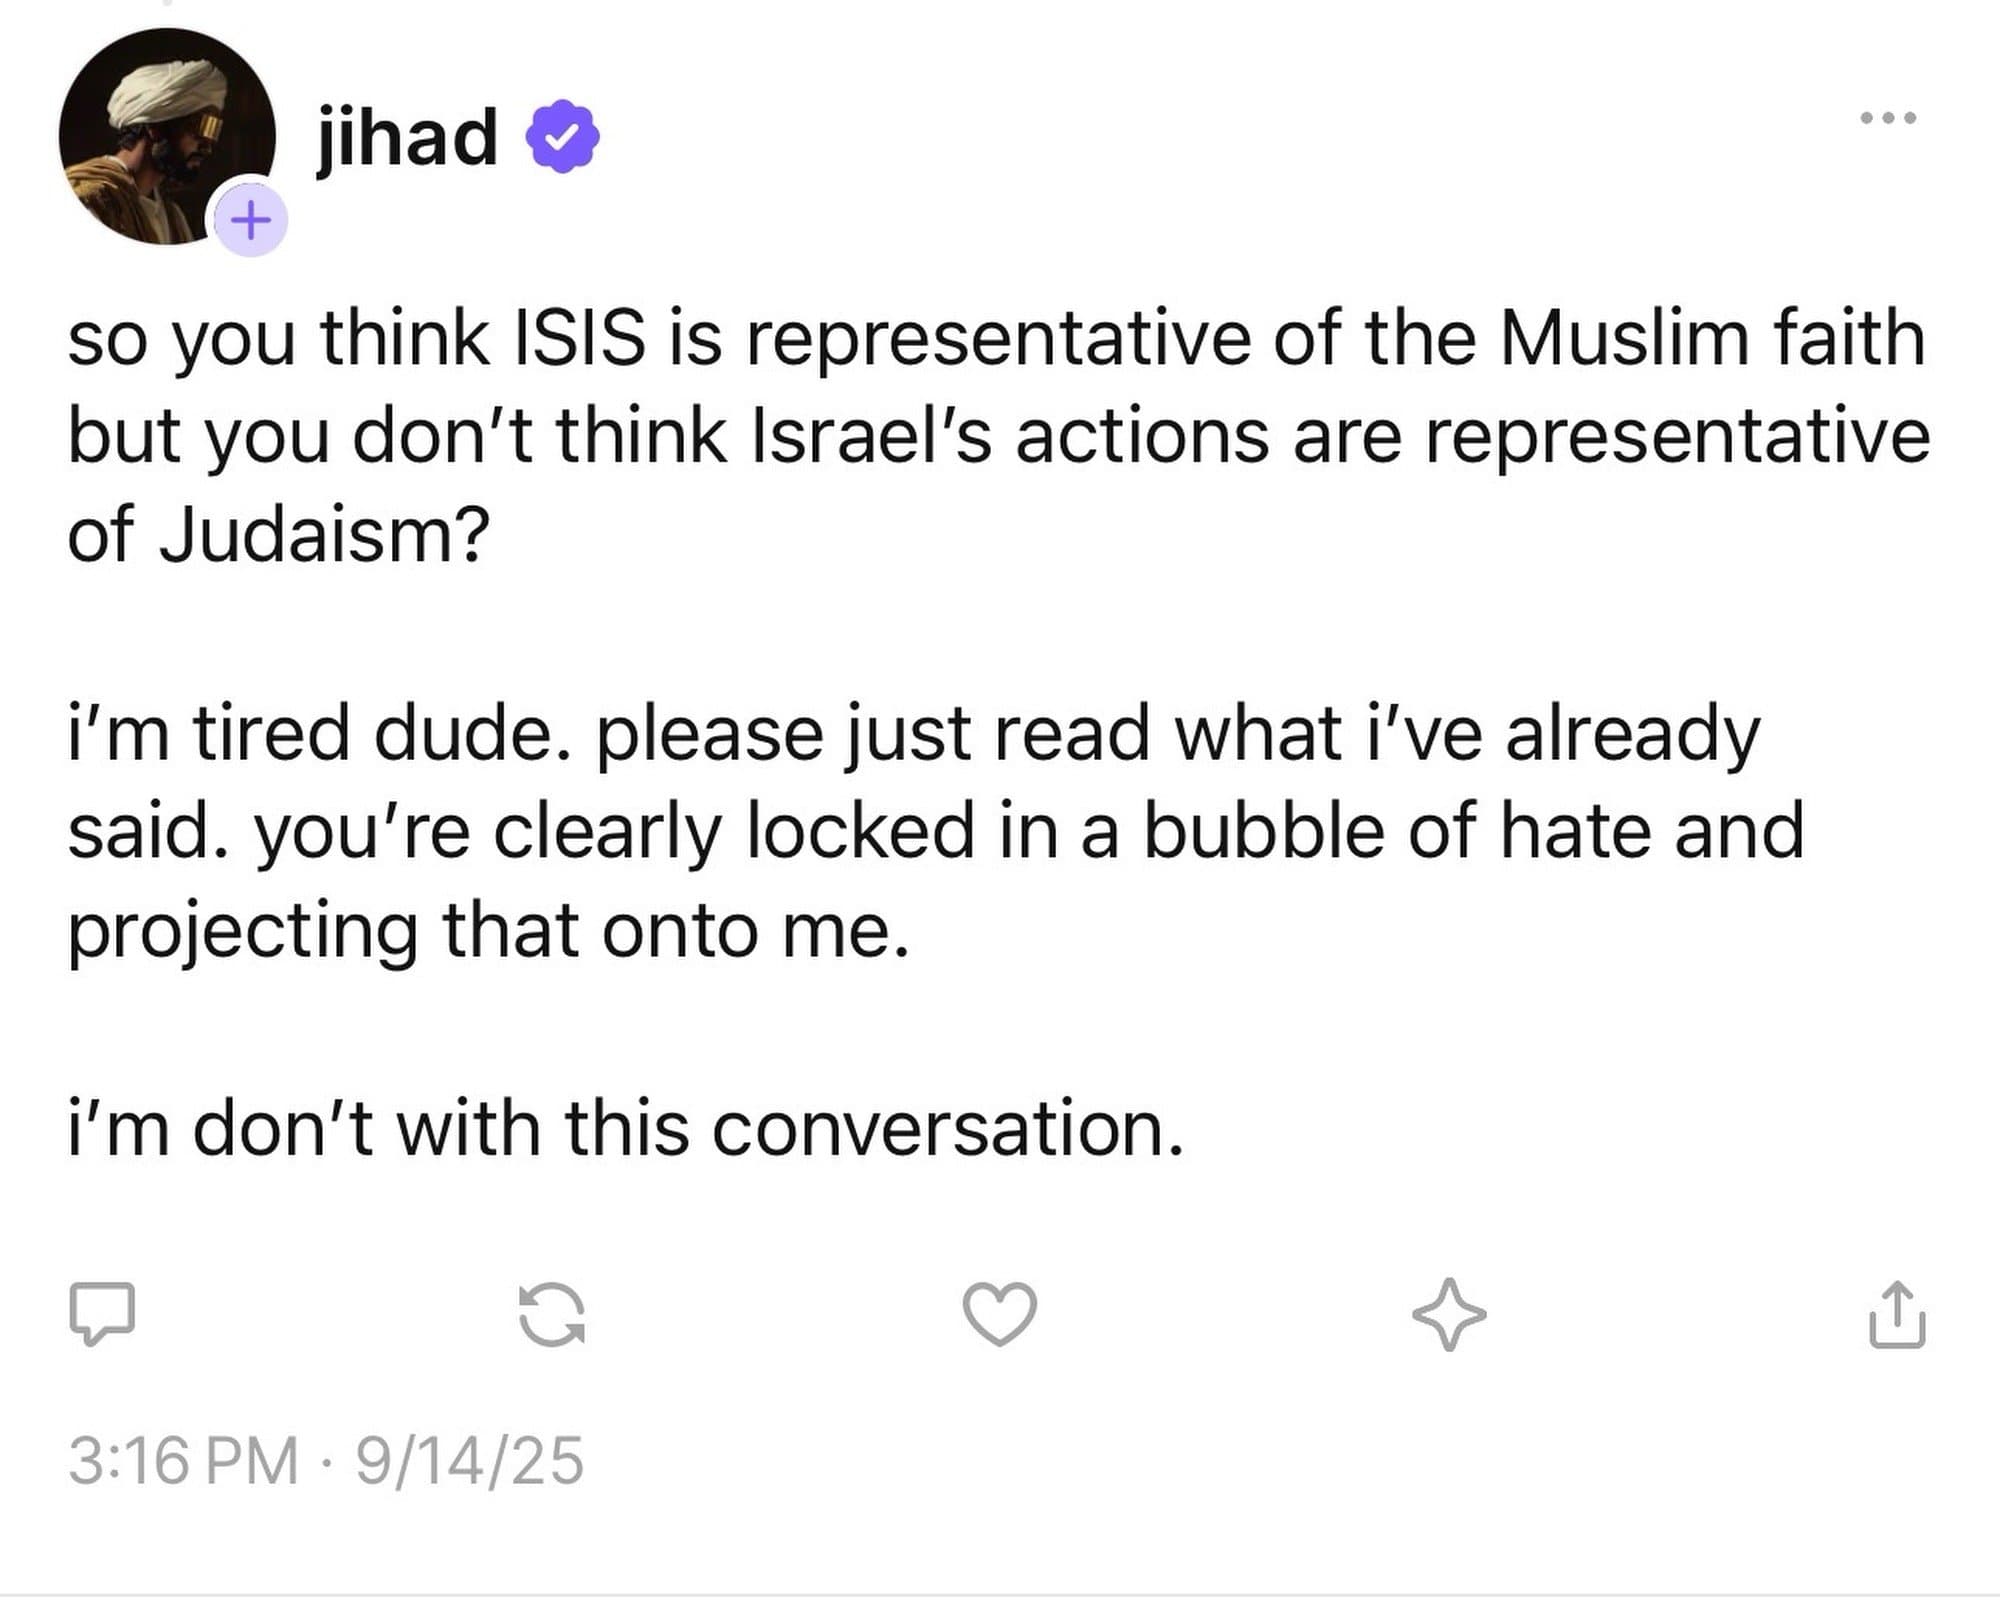Like the post with the heart icon
The image size is (2000, 1603).
coord(999,1314)
